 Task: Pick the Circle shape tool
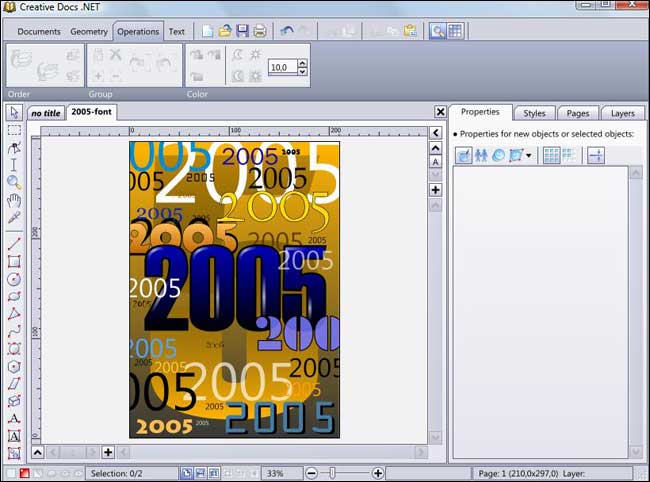tap(14, 279)
